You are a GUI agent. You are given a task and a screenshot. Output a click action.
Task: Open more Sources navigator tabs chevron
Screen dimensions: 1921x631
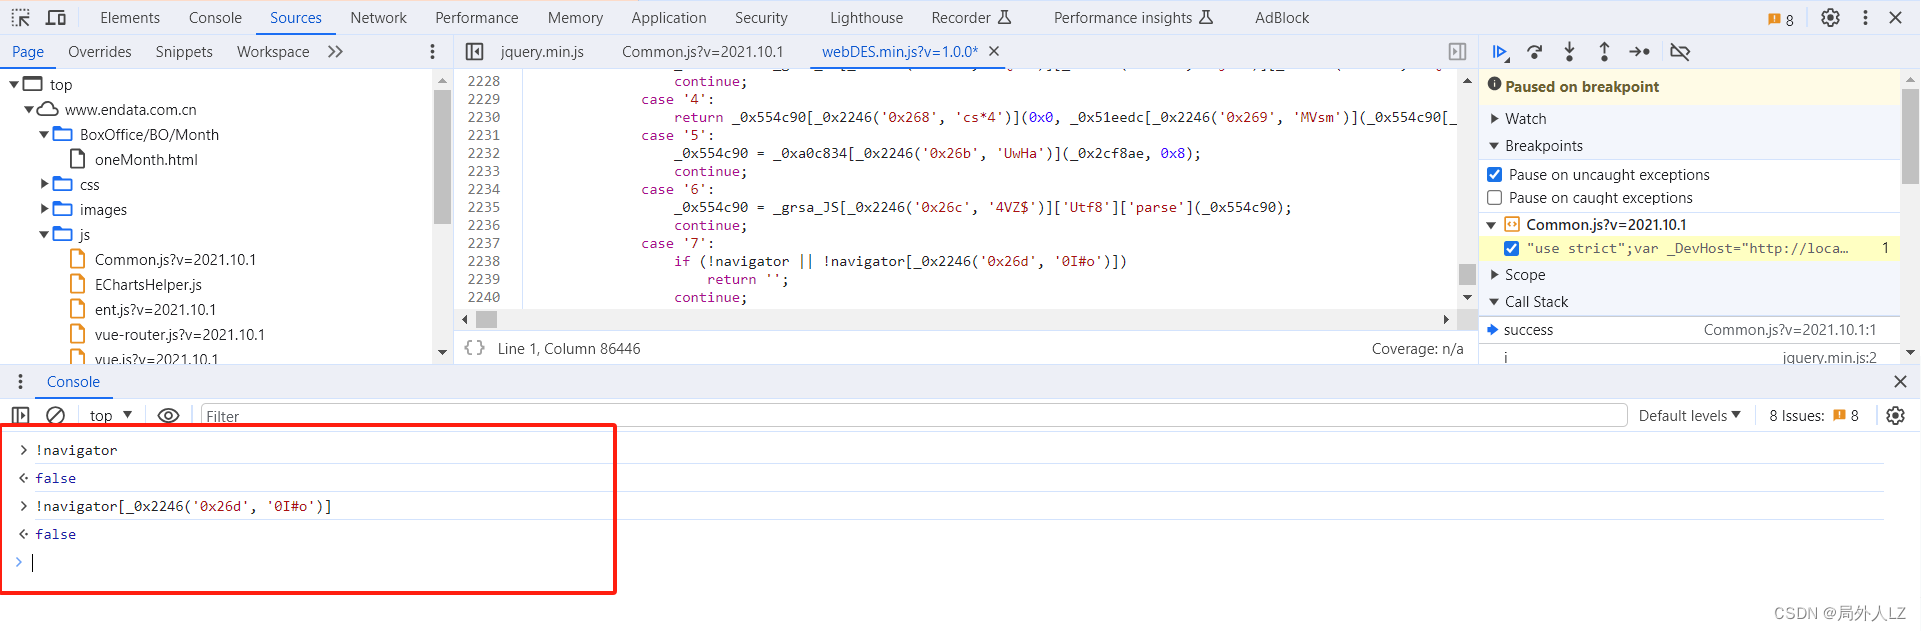(335, 51)
